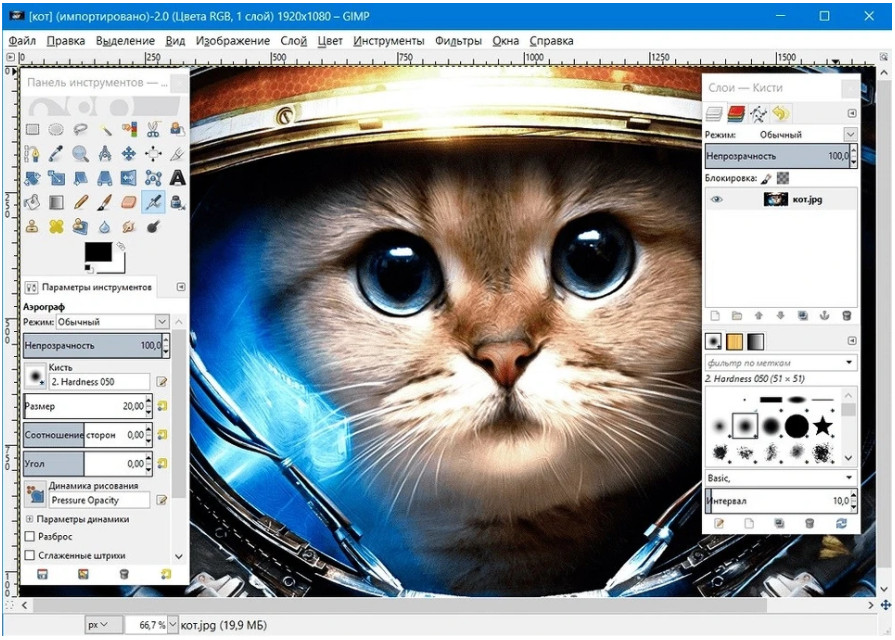Adjust the Размер brush size slider
The height and width of the screenshot is (640, 895).
tap(84, 406)
